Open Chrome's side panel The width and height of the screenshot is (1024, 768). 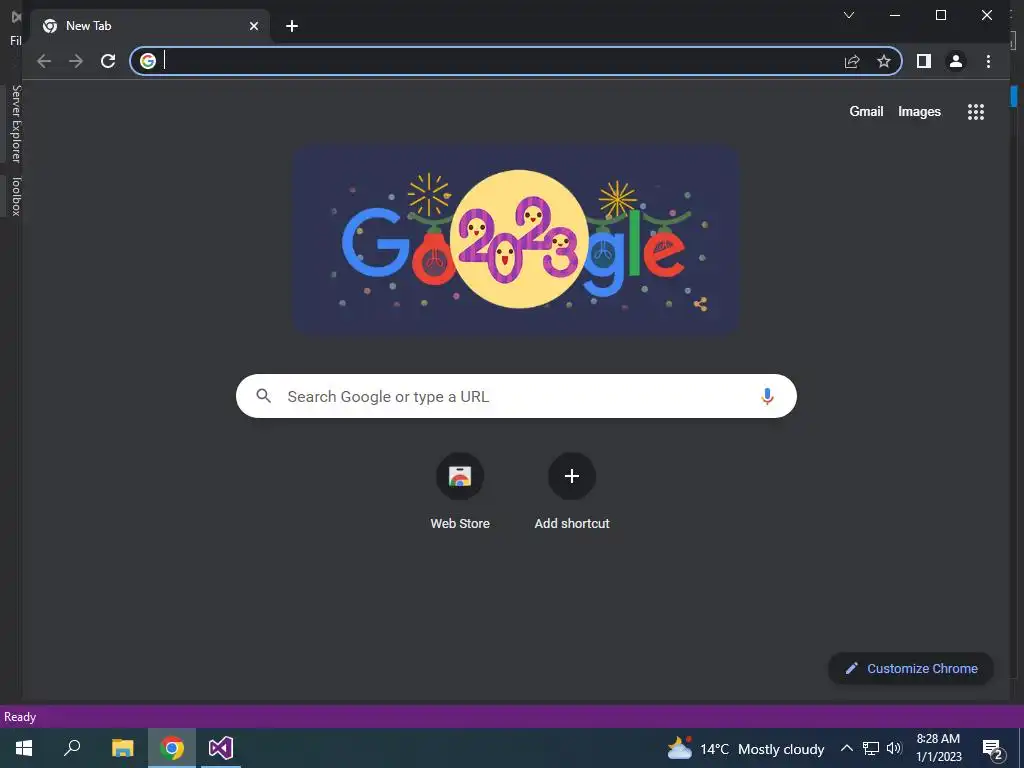pos(923,61)
